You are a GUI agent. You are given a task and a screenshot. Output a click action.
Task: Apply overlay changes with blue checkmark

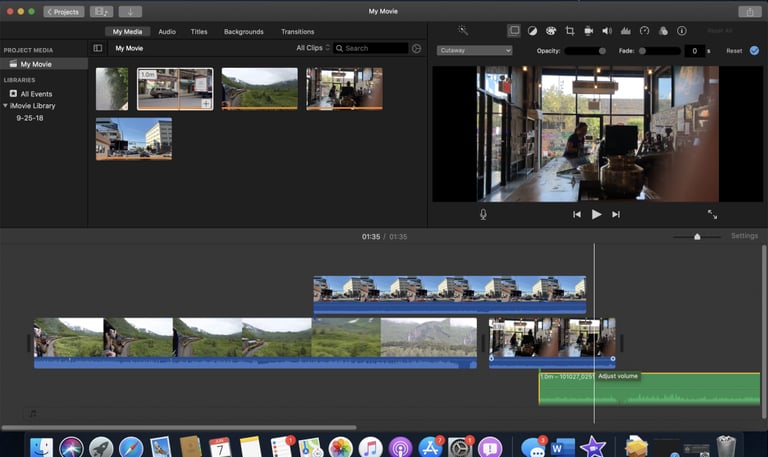pos(754,50)
